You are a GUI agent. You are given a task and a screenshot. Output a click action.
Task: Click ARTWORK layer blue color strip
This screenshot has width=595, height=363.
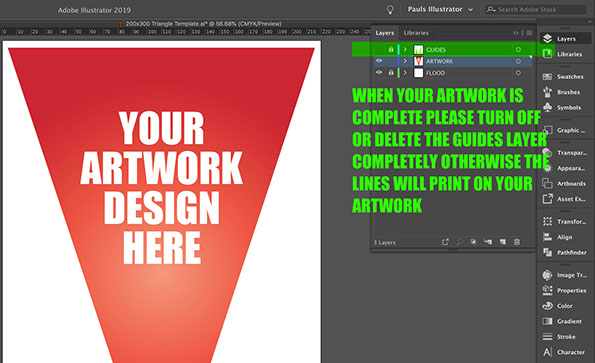coord(398,61)
